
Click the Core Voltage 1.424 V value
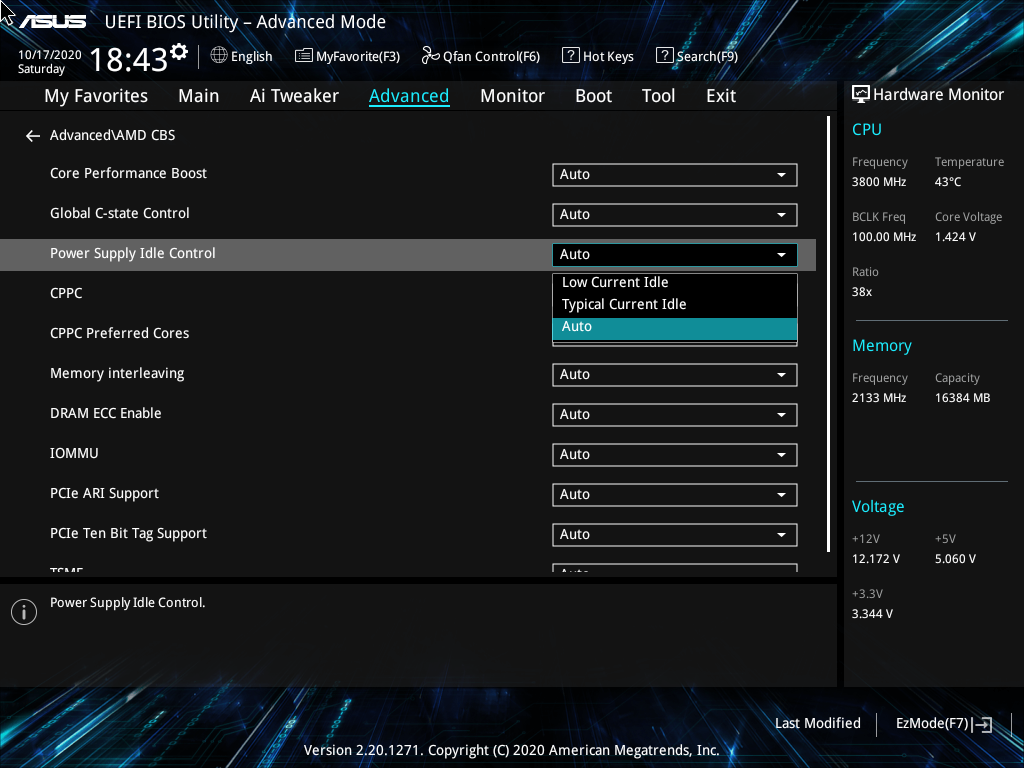click(955, 237)
